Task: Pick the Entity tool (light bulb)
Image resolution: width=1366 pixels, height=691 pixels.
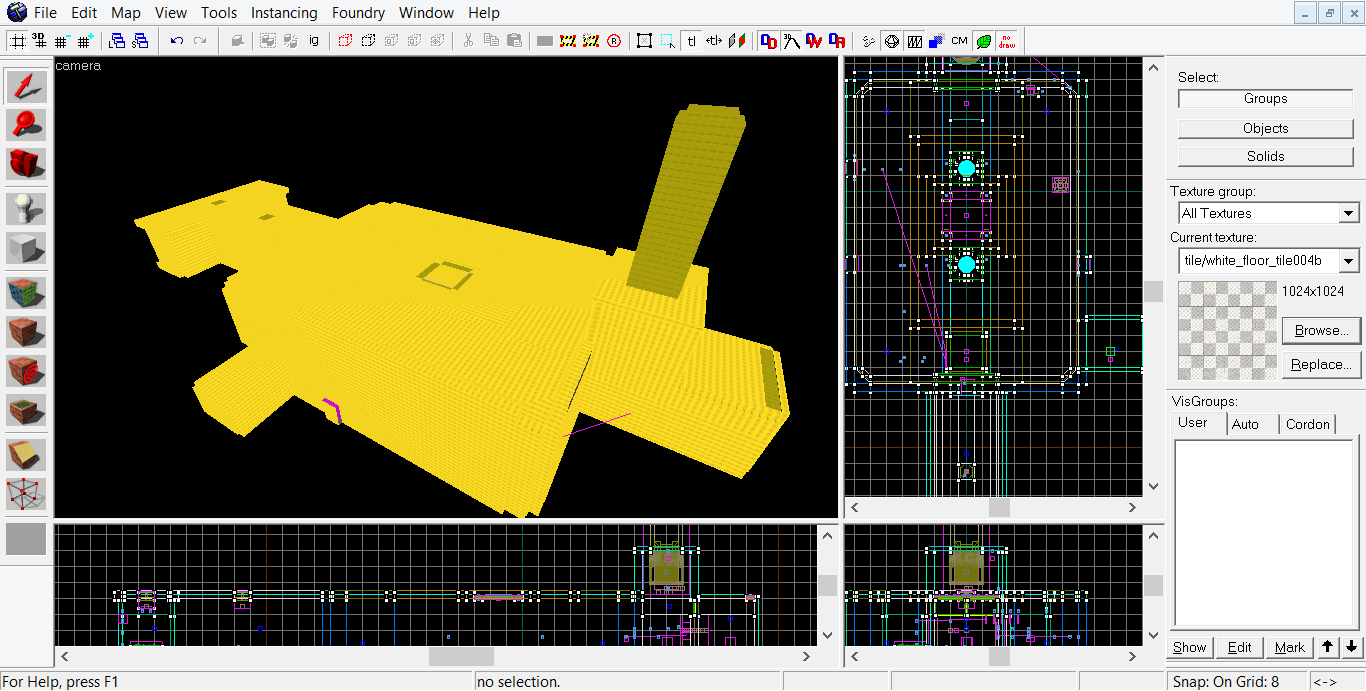Action: pyautogui.click(x=26, y=208)
